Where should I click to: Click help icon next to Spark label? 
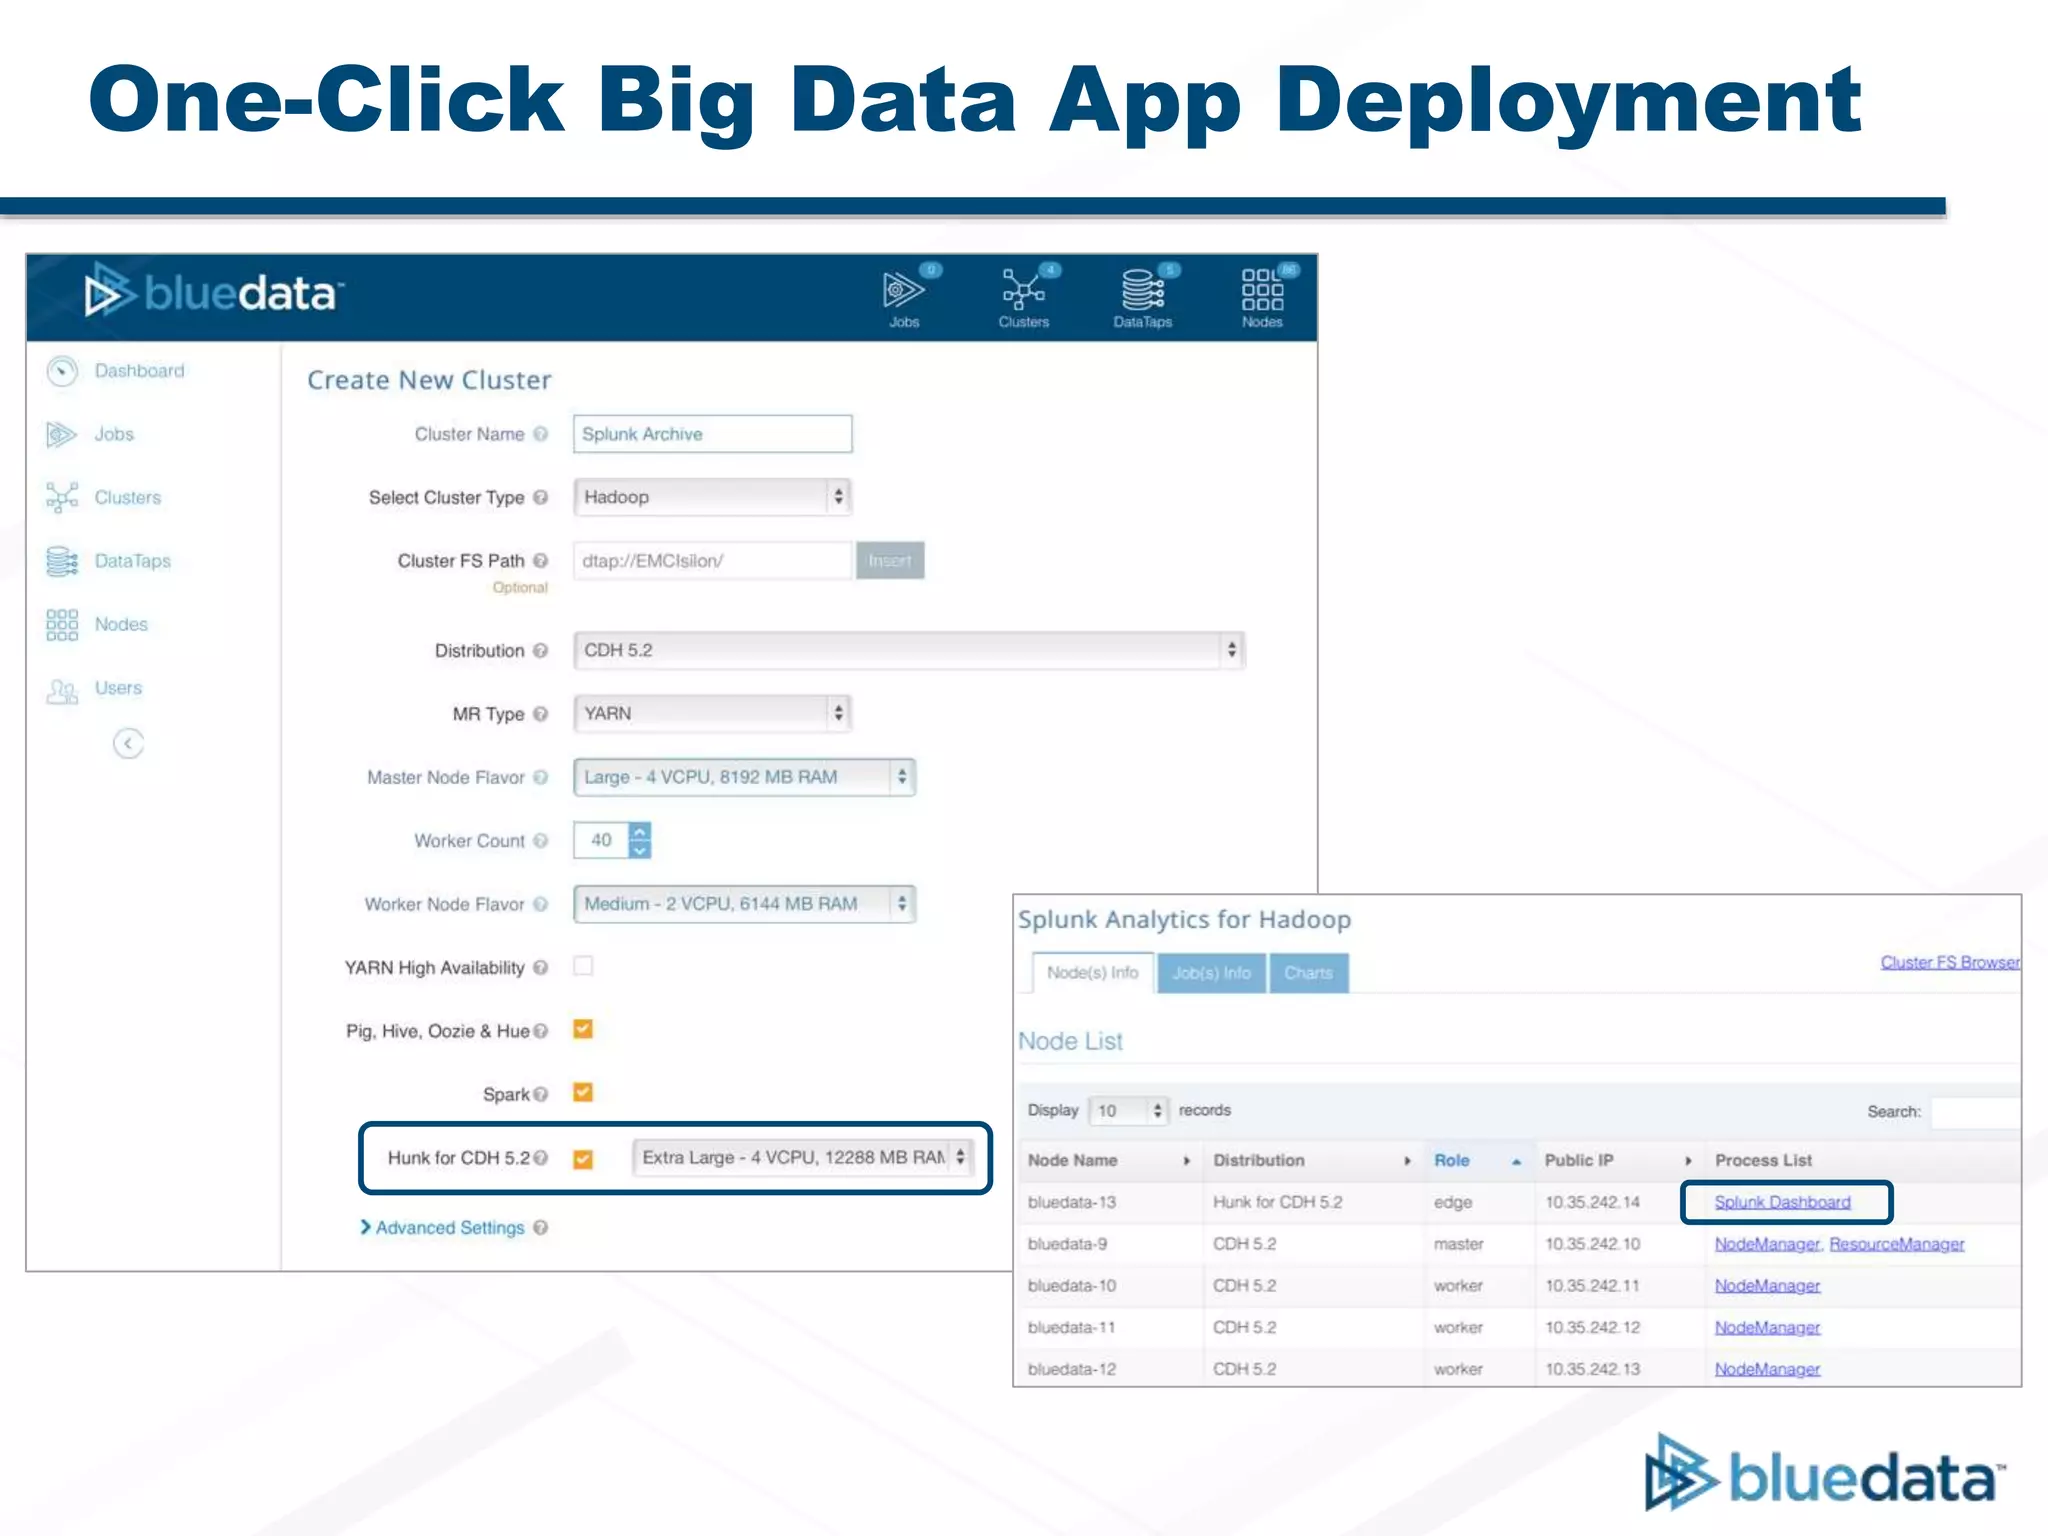pyautogui.click(x=541, y=1094)
